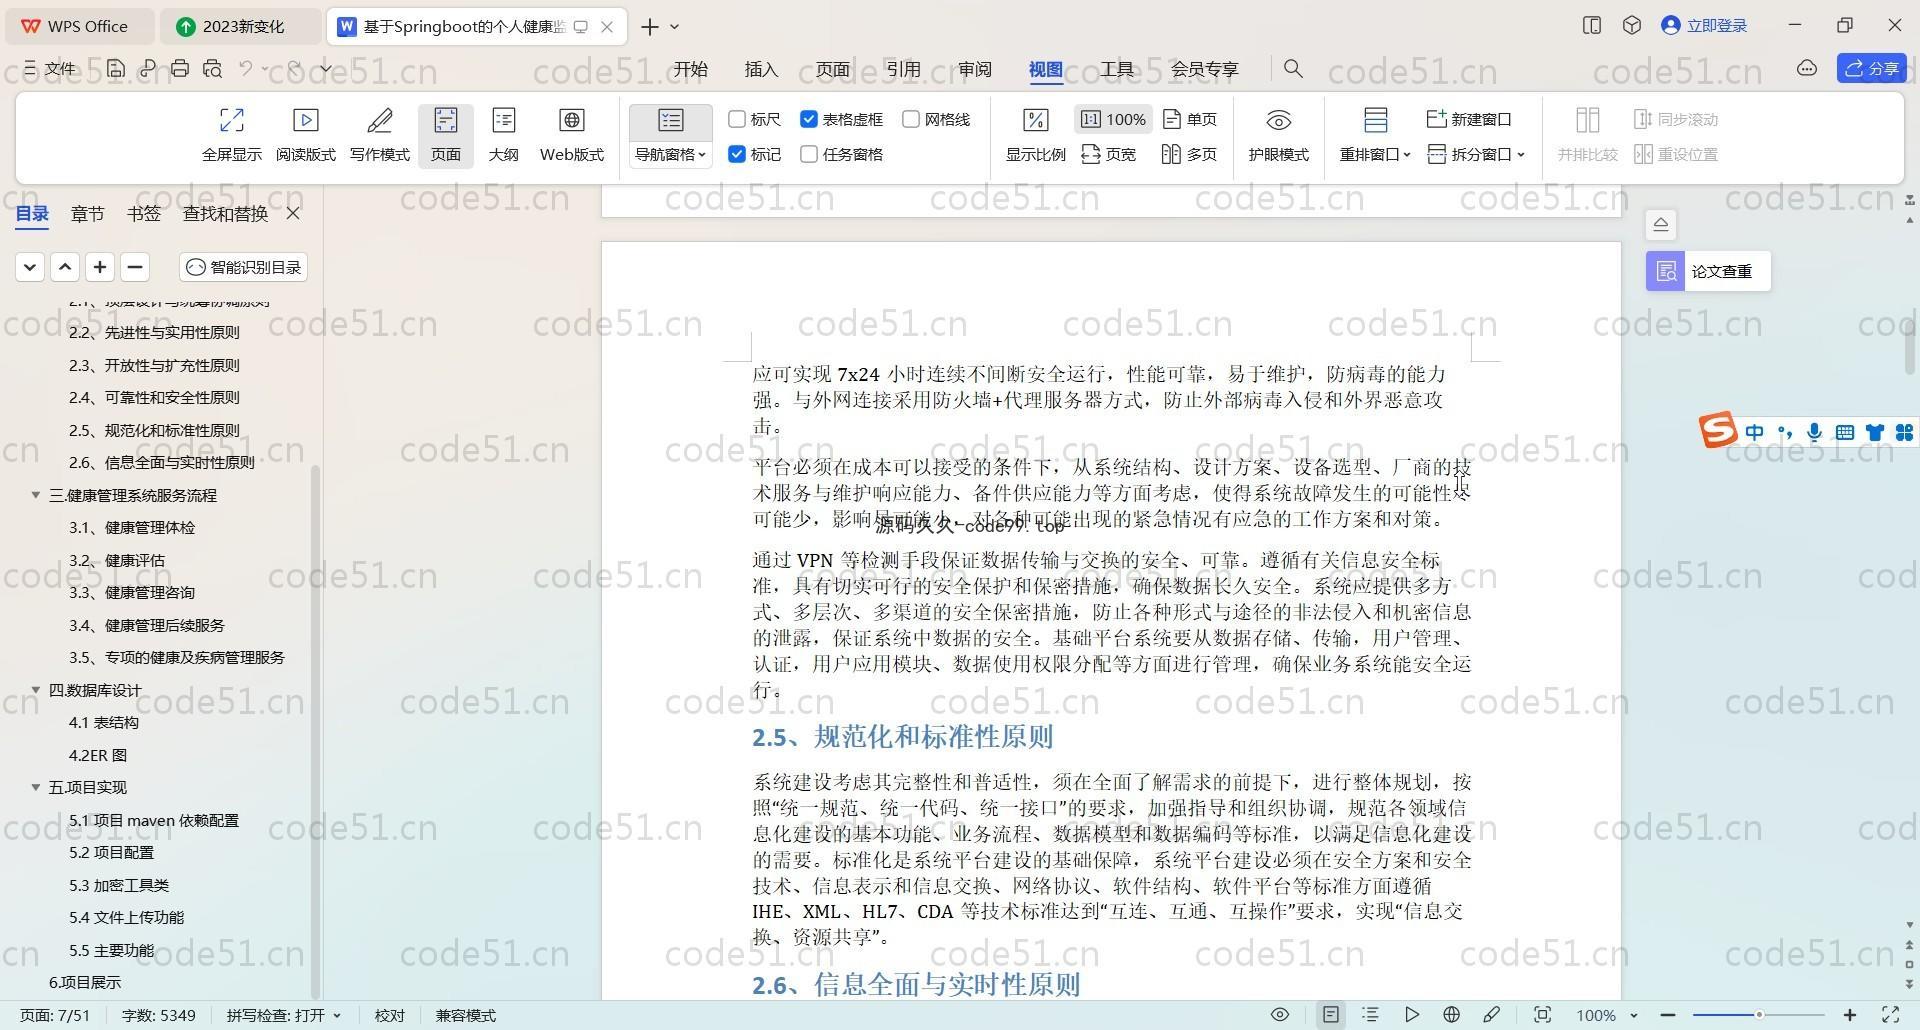Screen dimensions: 1920x1030
Task: Open display ratio dialog (显示比例)
Action: (1035, 135)
